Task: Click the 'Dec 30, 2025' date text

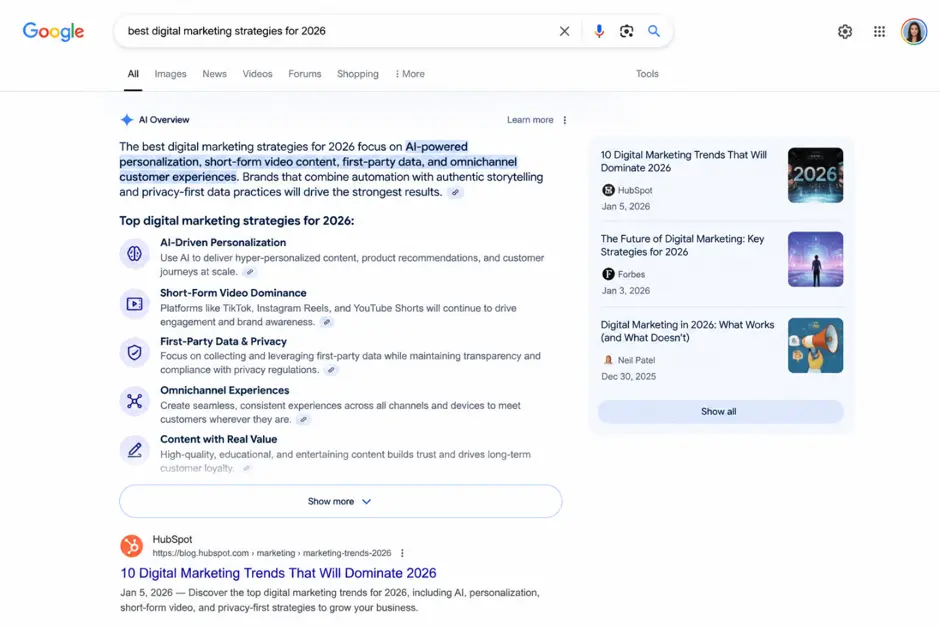Action: pos(628,376)
